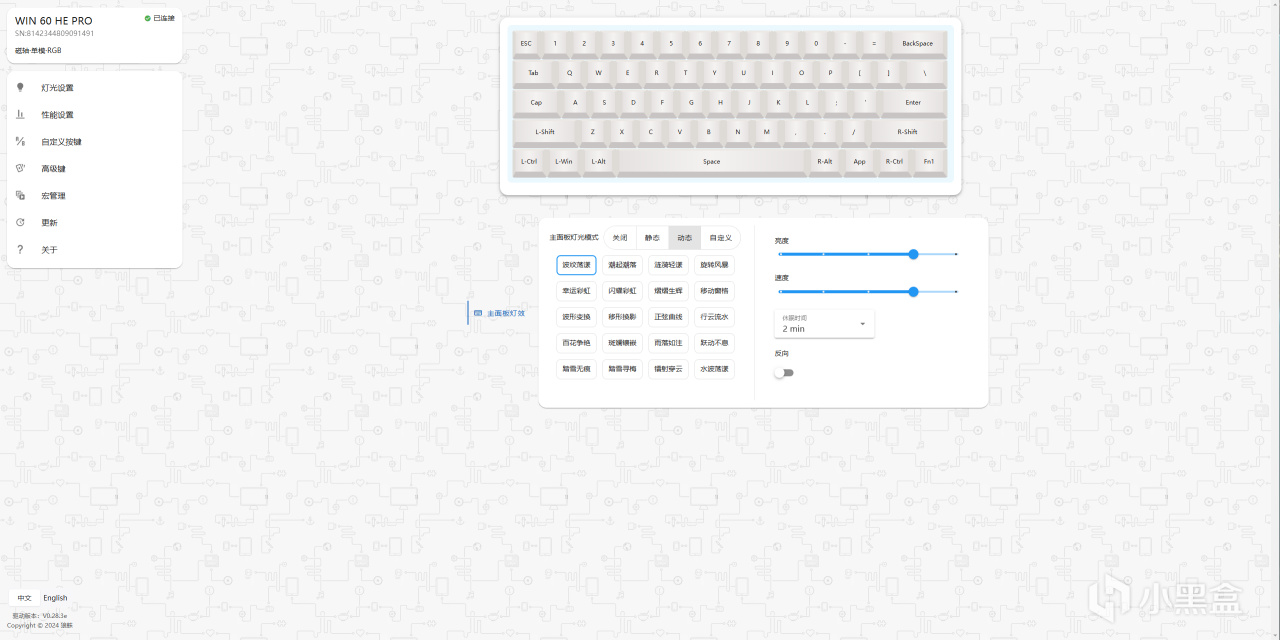Click the 磁轴·单模·RGB device description

click(x=38, y=50)
